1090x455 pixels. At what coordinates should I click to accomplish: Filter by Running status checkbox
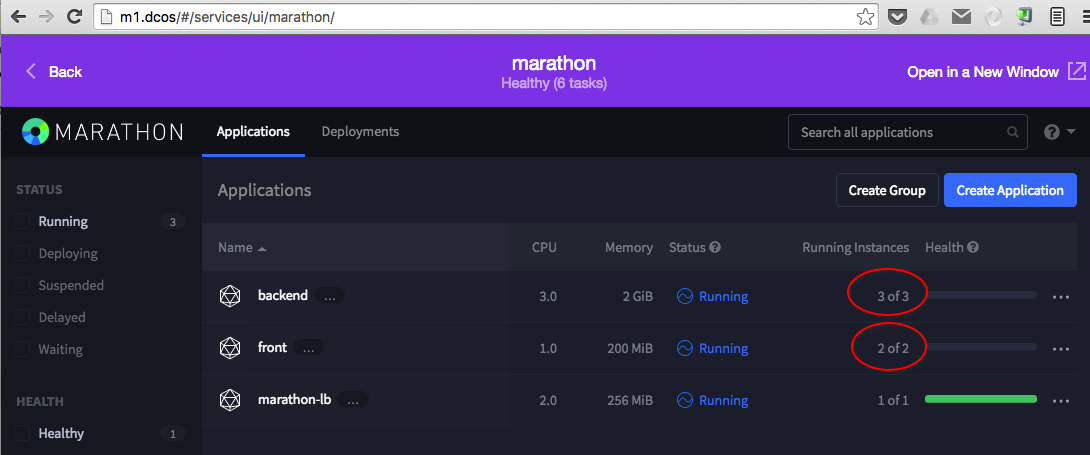tap(22, 222)
